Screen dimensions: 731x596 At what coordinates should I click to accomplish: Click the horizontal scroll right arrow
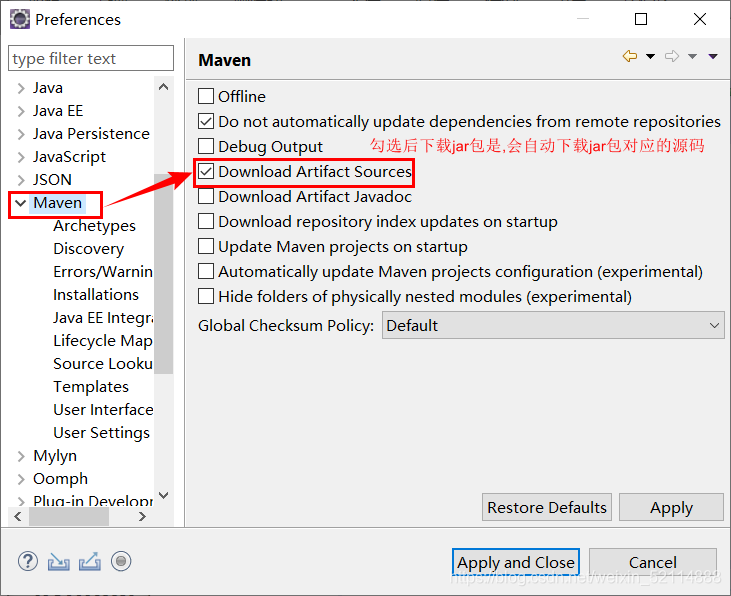point(143,516)
